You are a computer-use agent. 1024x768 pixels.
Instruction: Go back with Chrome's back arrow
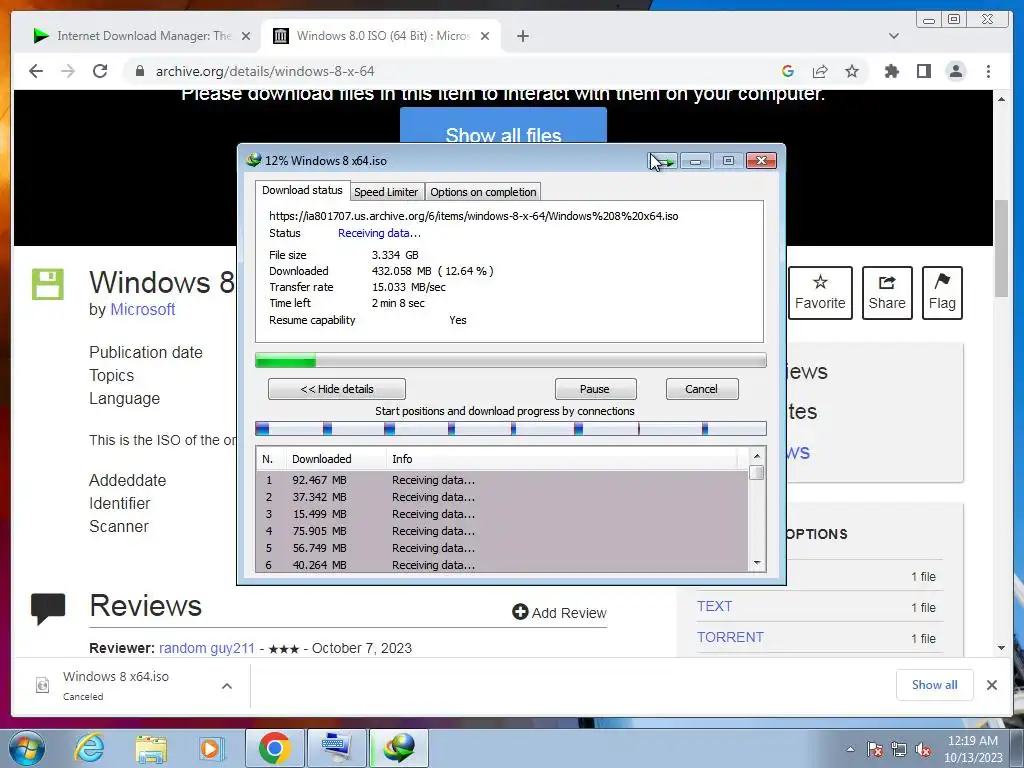36,71
